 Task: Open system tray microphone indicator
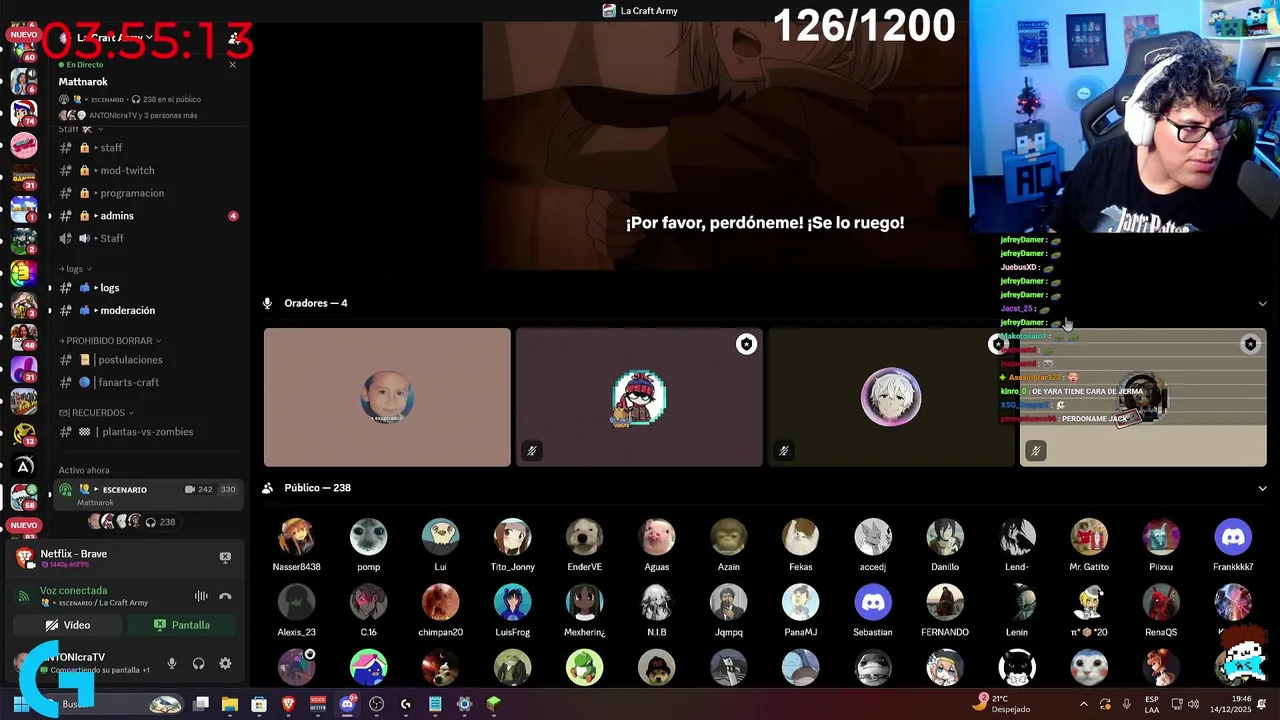click(x=1127, y=704)
